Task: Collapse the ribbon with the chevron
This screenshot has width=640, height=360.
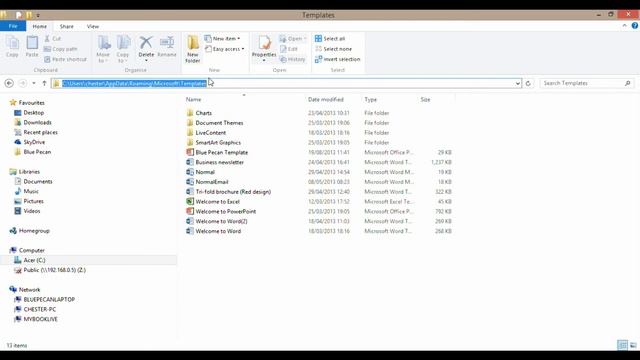Action: [x=624, y=26]
